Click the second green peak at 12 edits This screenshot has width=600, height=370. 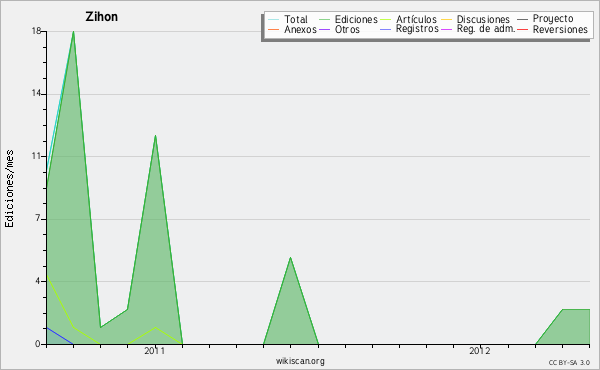[x=155, y=137]
